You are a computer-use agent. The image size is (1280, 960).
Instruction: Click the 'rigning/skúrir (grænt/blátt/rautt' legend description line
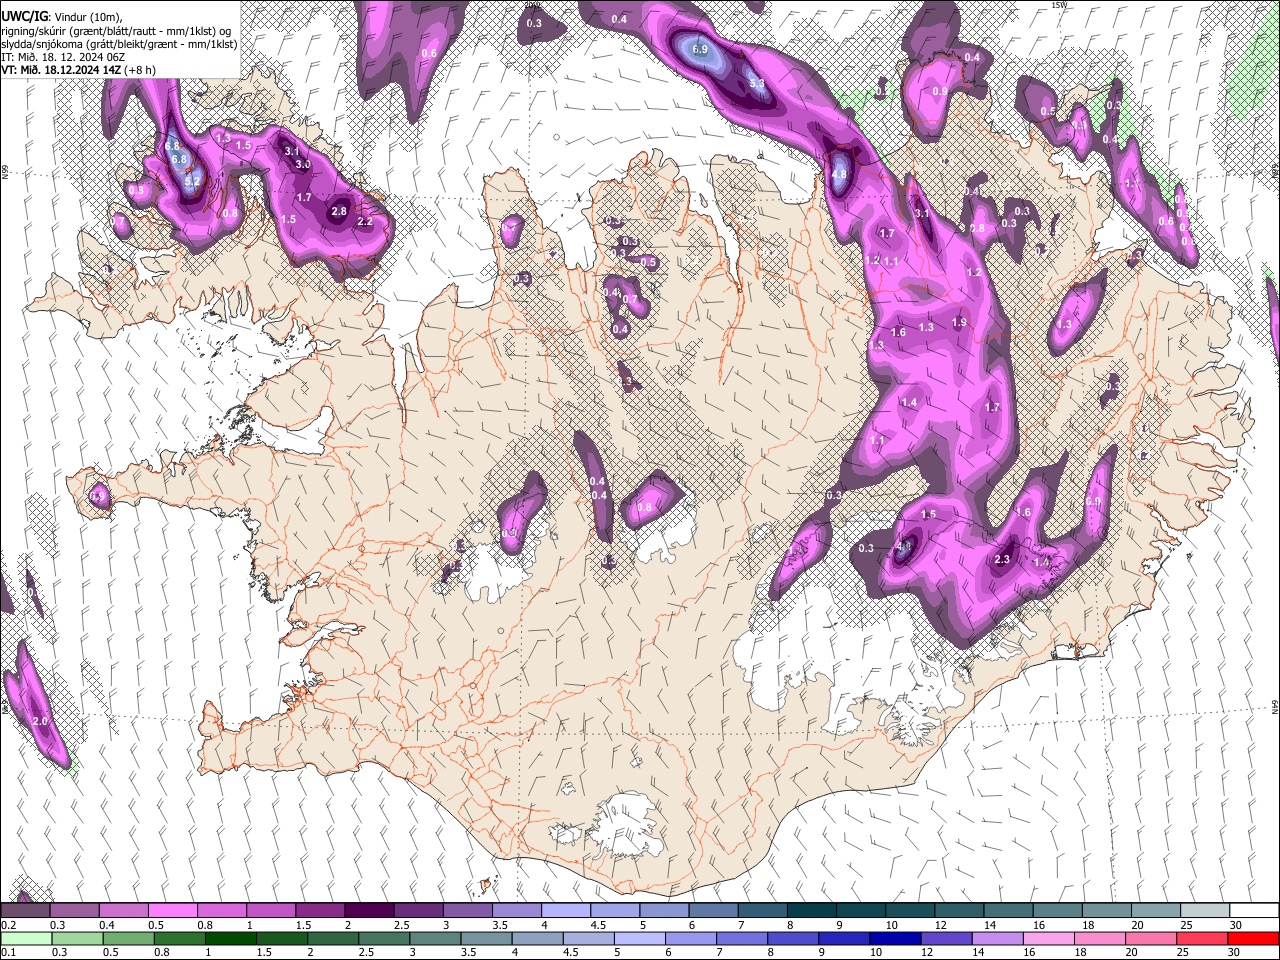[116, 31]
